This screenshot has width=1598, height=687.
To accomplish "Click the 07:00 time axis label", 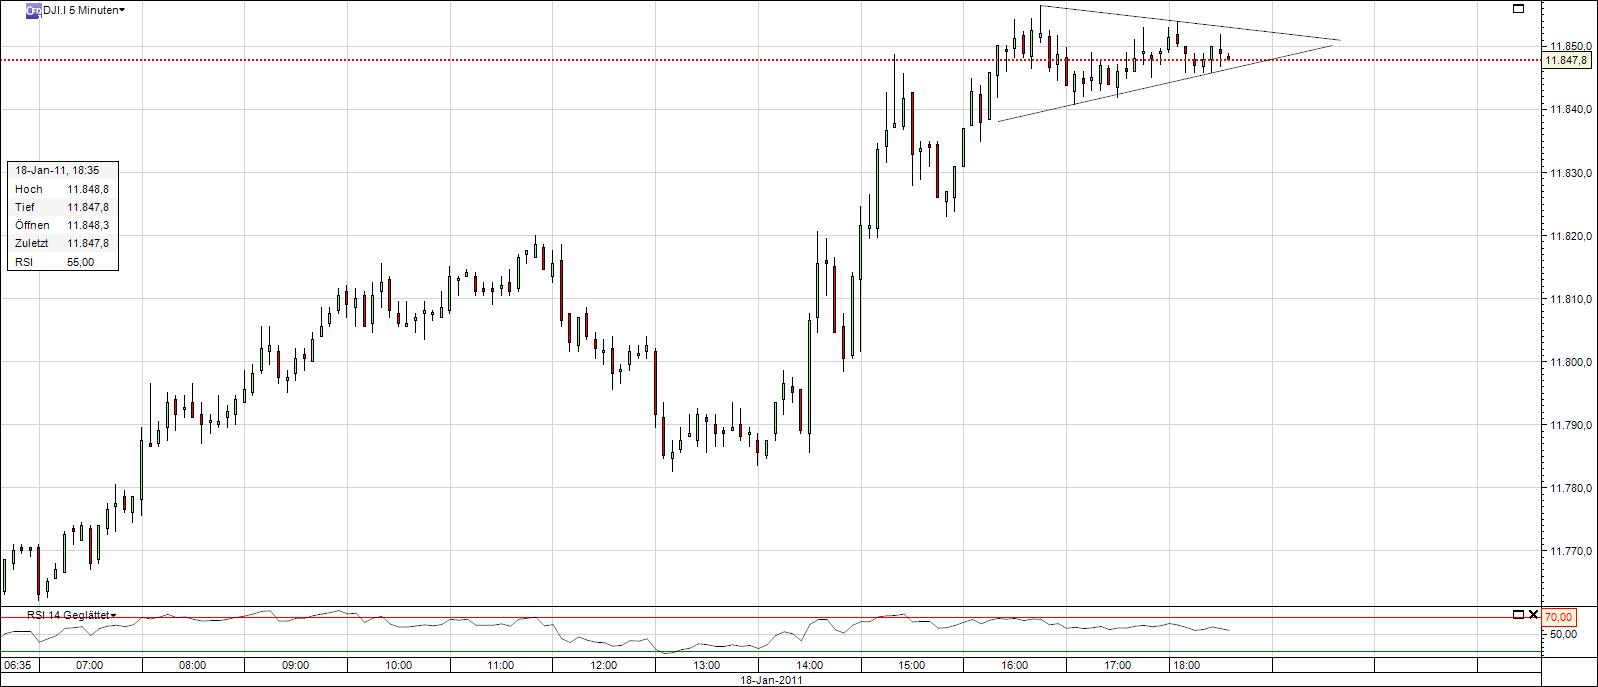I will coord(90,665).
